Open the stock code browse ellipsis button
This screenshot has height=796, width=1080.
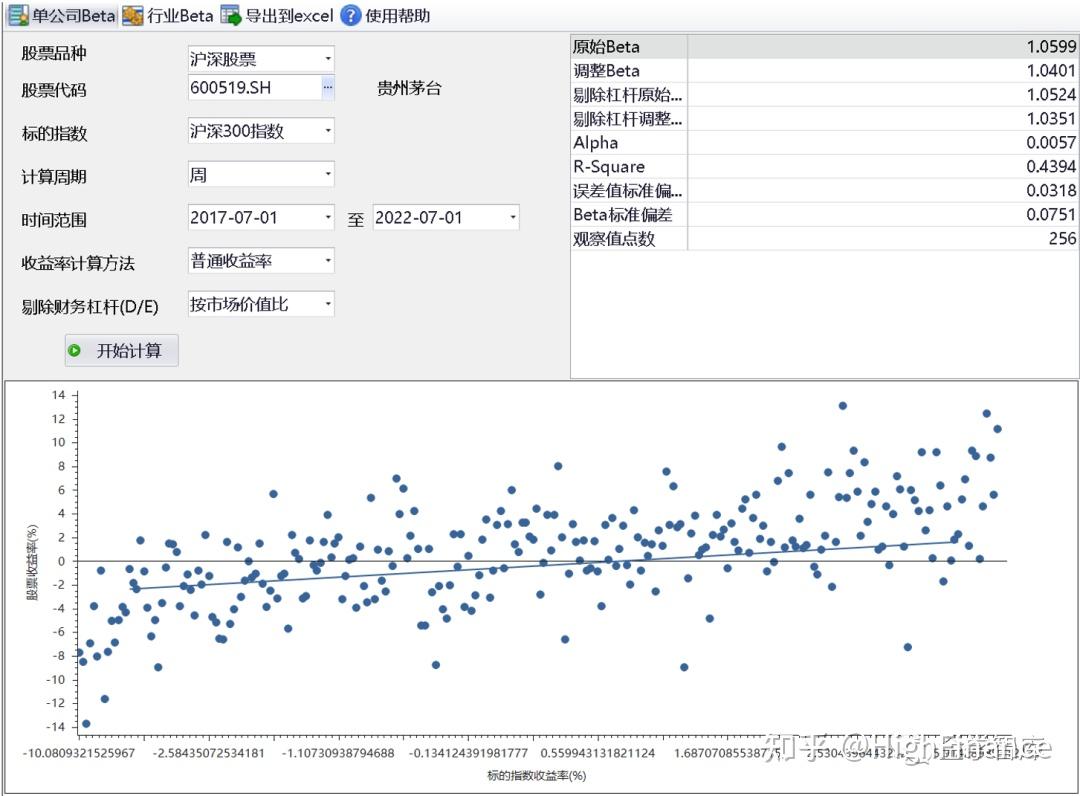(327, 87)
